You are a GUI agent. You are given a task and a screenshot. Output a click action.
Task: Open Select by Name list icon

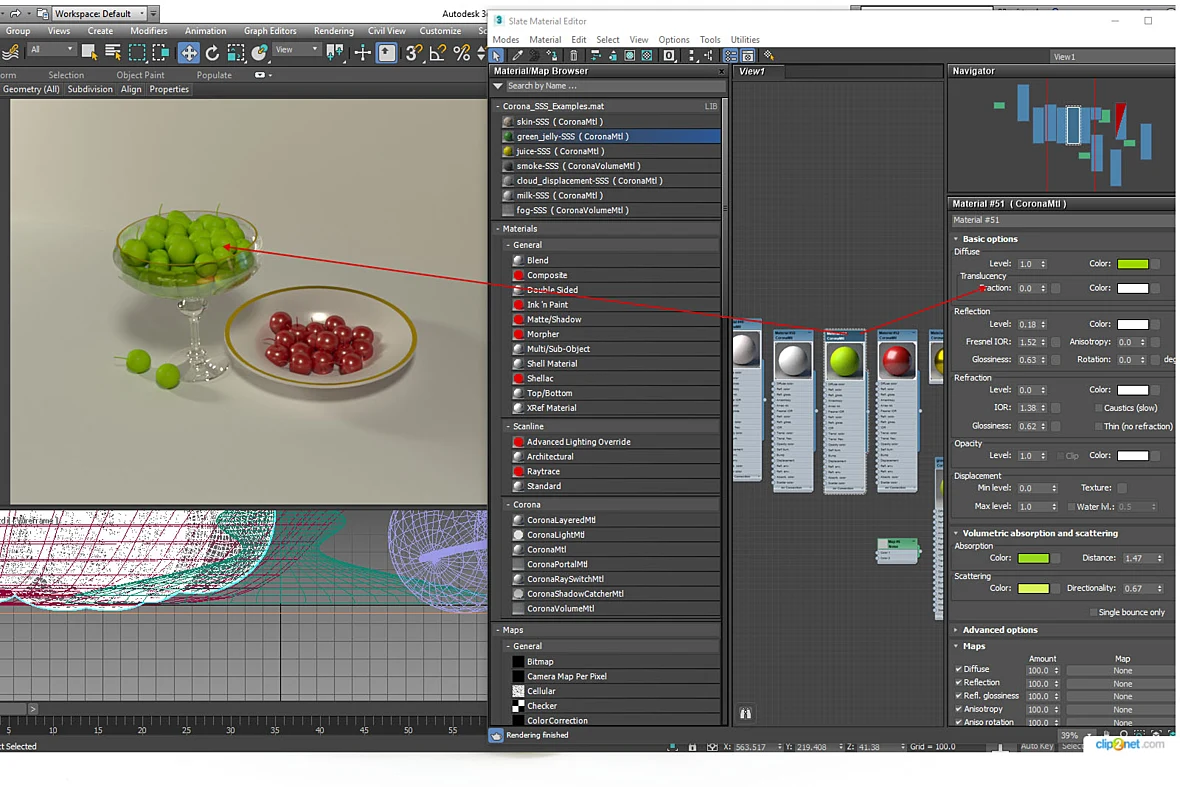pyautogui.click(x=113, y=52)
